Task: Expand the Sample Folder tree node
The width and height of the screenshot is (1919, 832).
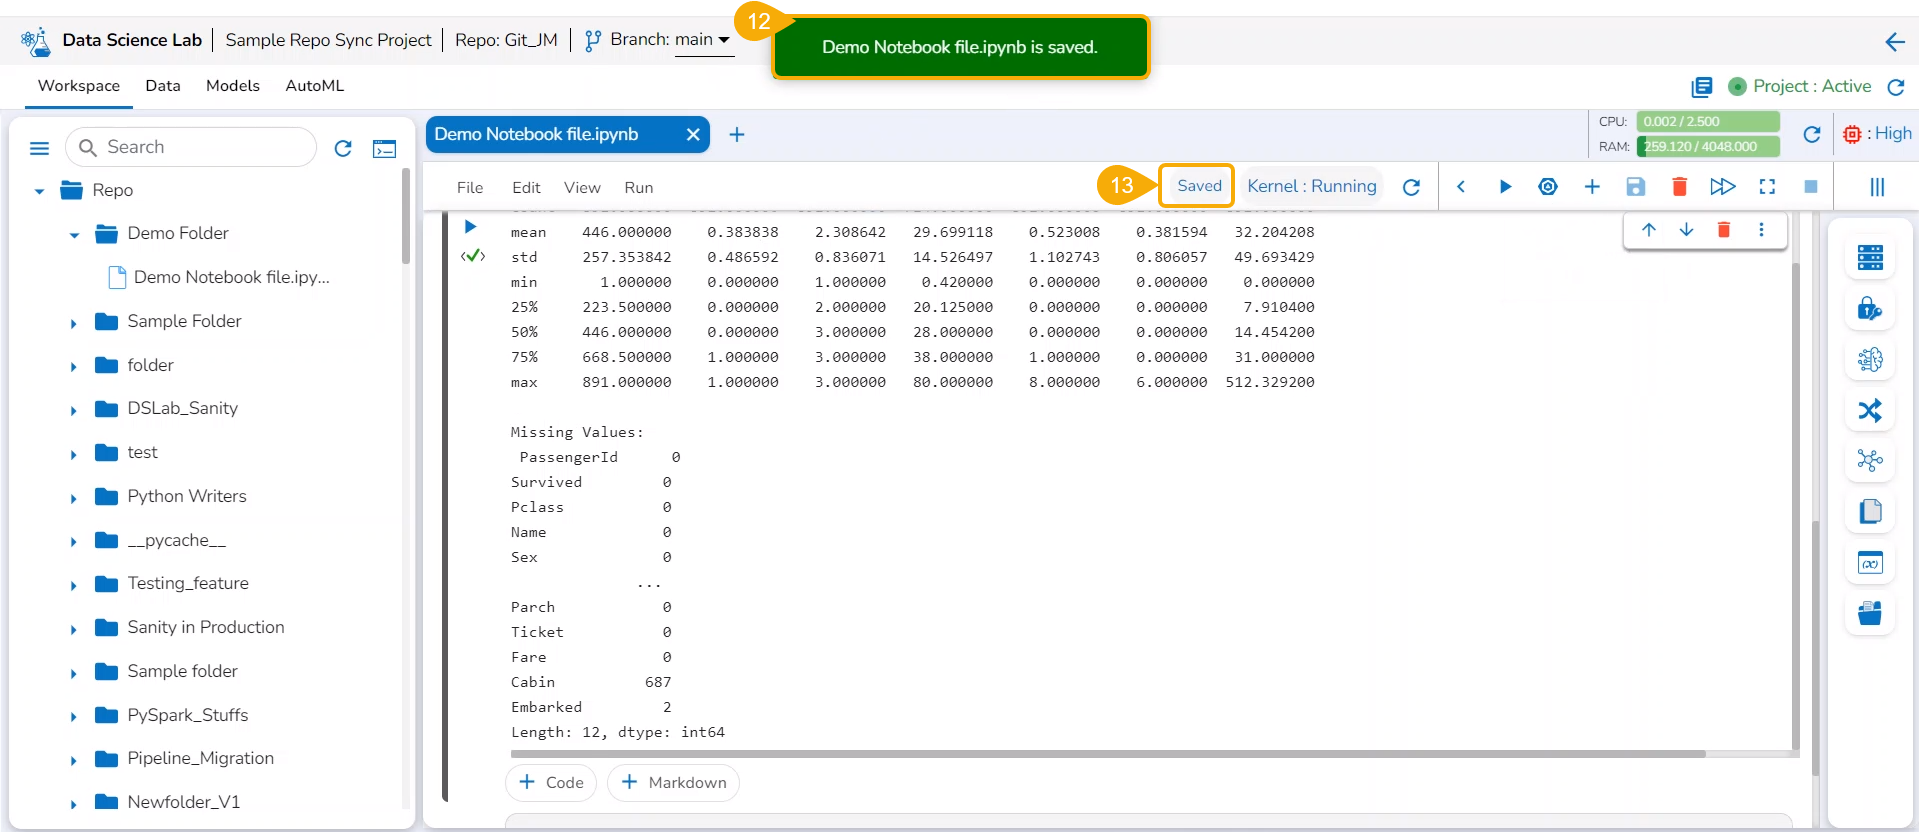Action: [x=74, y=323]
